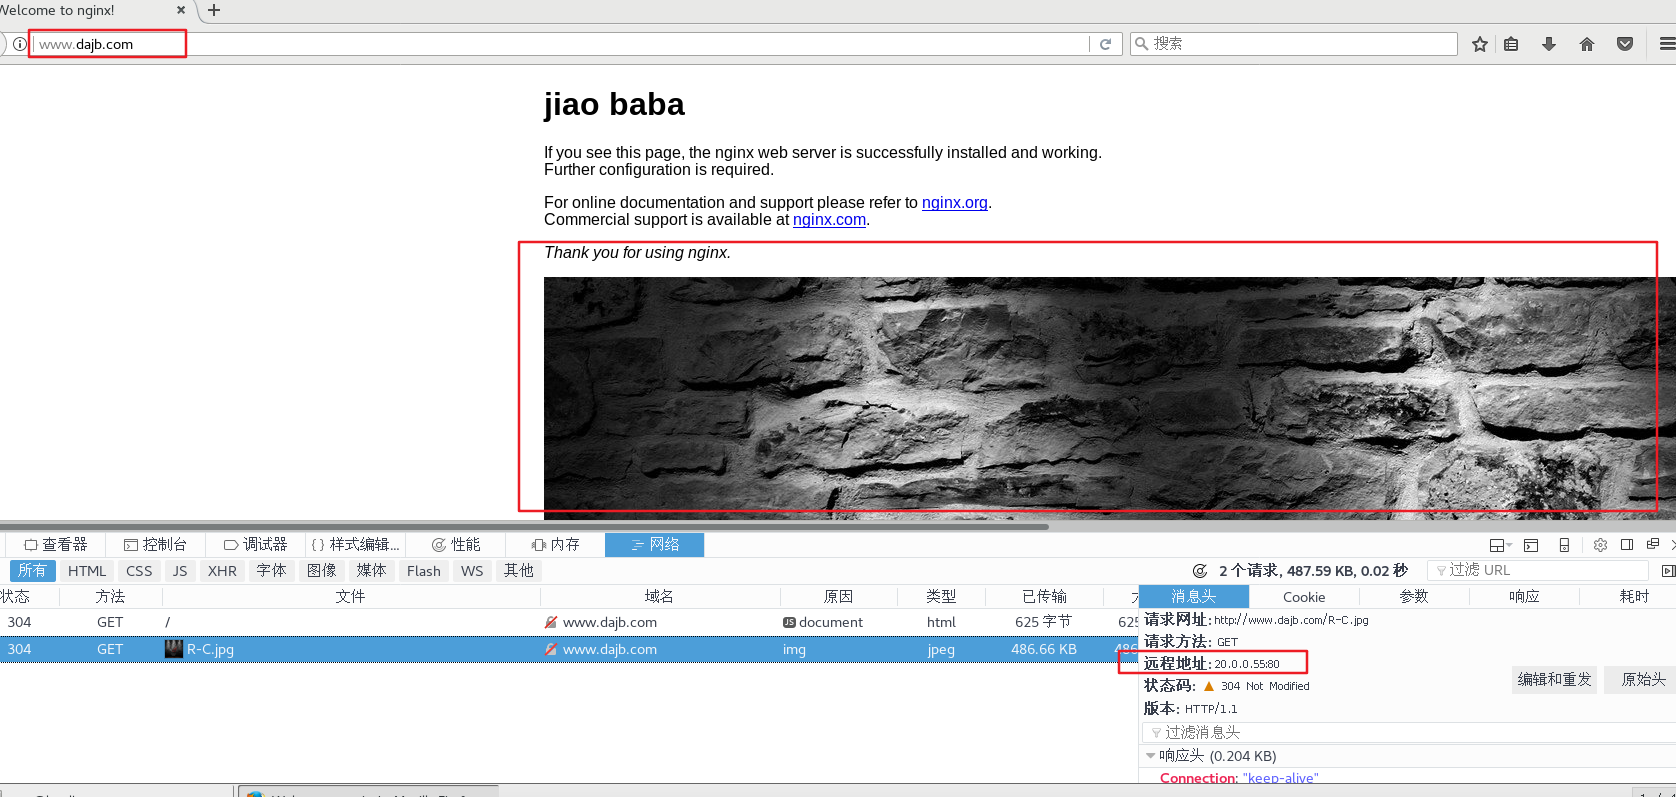Viewport: 1676px width, 797px height.
Task: Select the Network (网络) tab
Action: coord(655,545)
